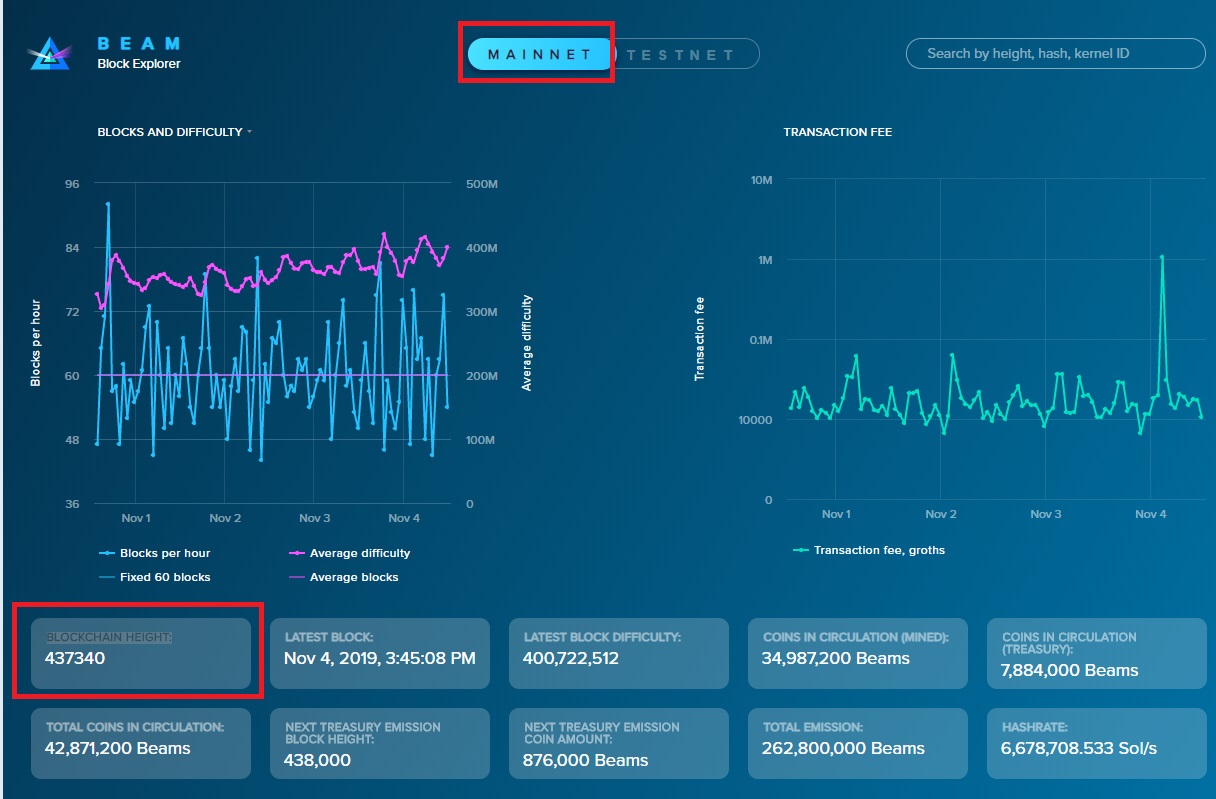1216x799 pixels.
Task: Open the Blocks and Difficulty chart dropdown
Action: 174,132
